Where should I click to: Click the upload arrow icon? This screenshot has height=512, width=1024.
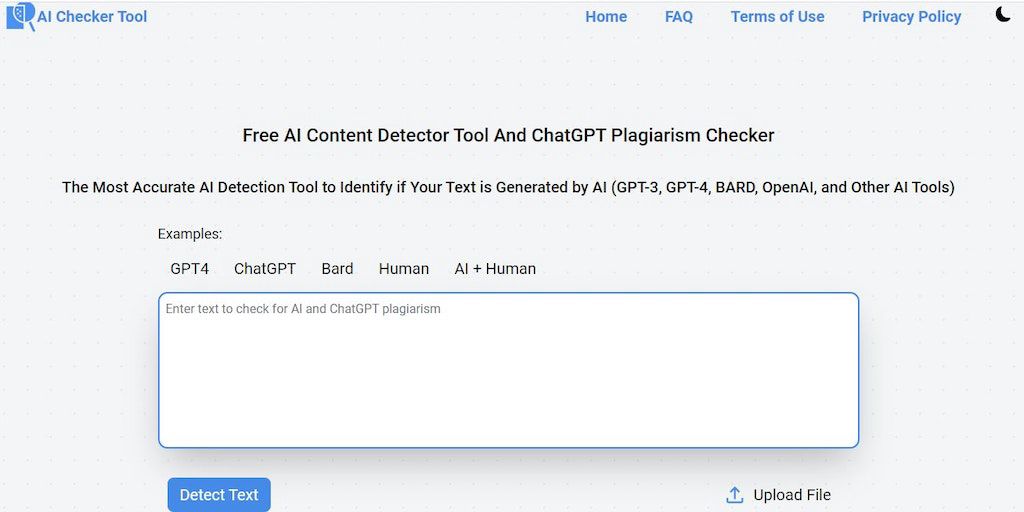735,495
